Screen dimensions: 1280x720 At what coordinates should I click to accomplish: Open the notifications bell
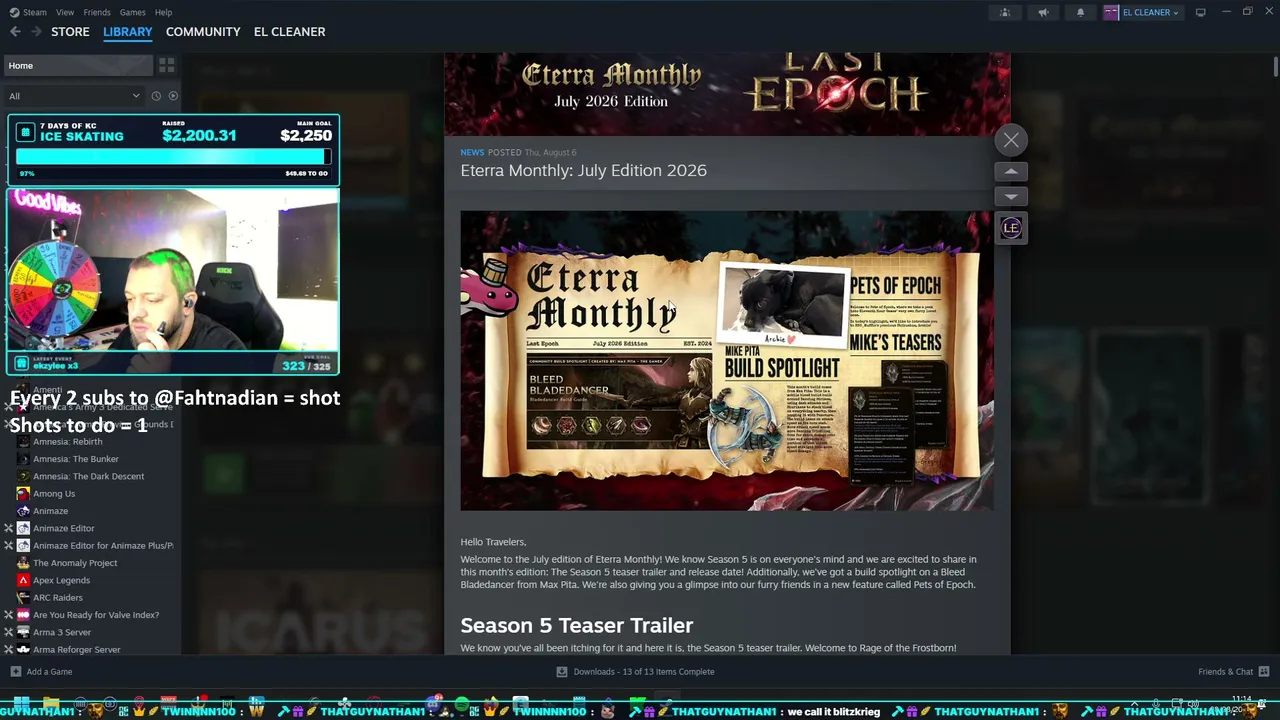point(1080,12)
